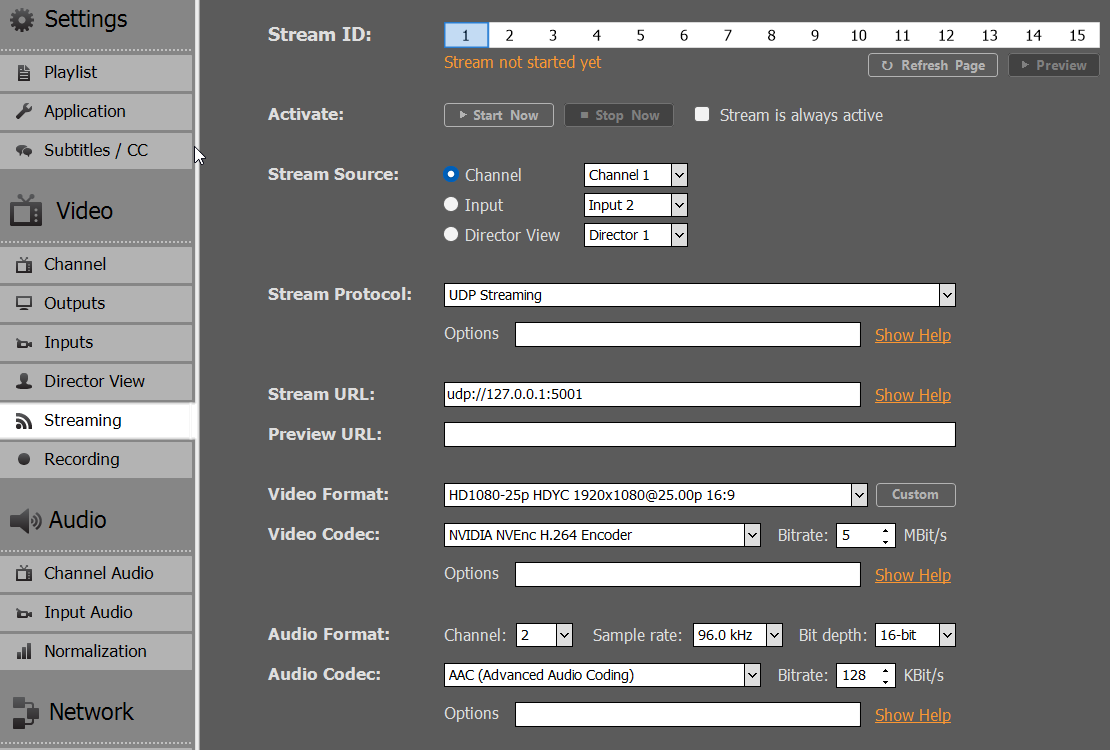This screenshot has width=1110, height=750.
Task: Open Channel Audio settings
Action: (x=96, y=574)
